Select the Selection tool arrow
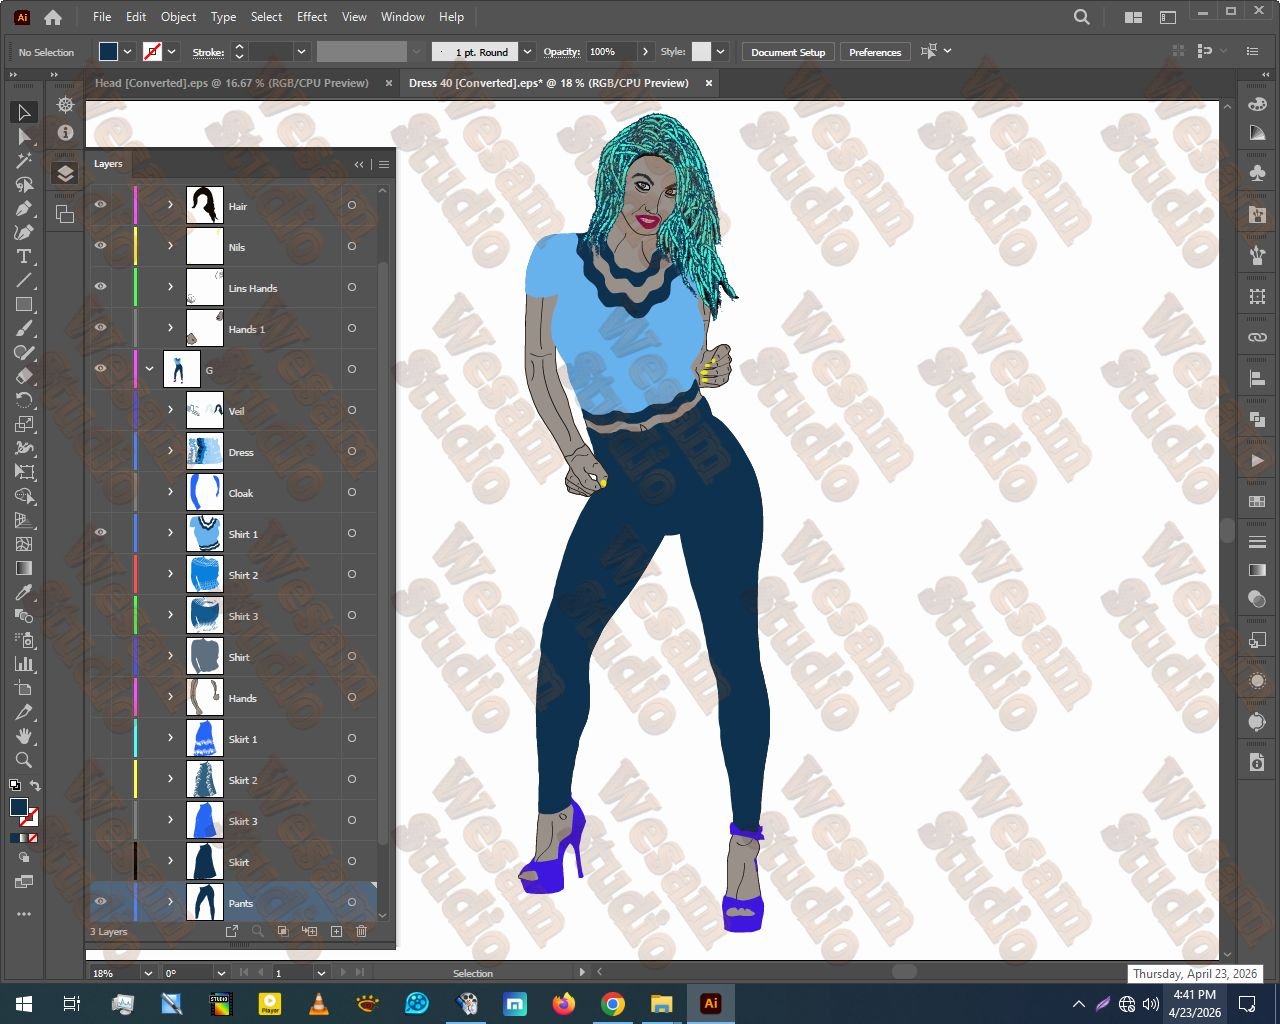1280x1024 pixels. tap(24, 112)
